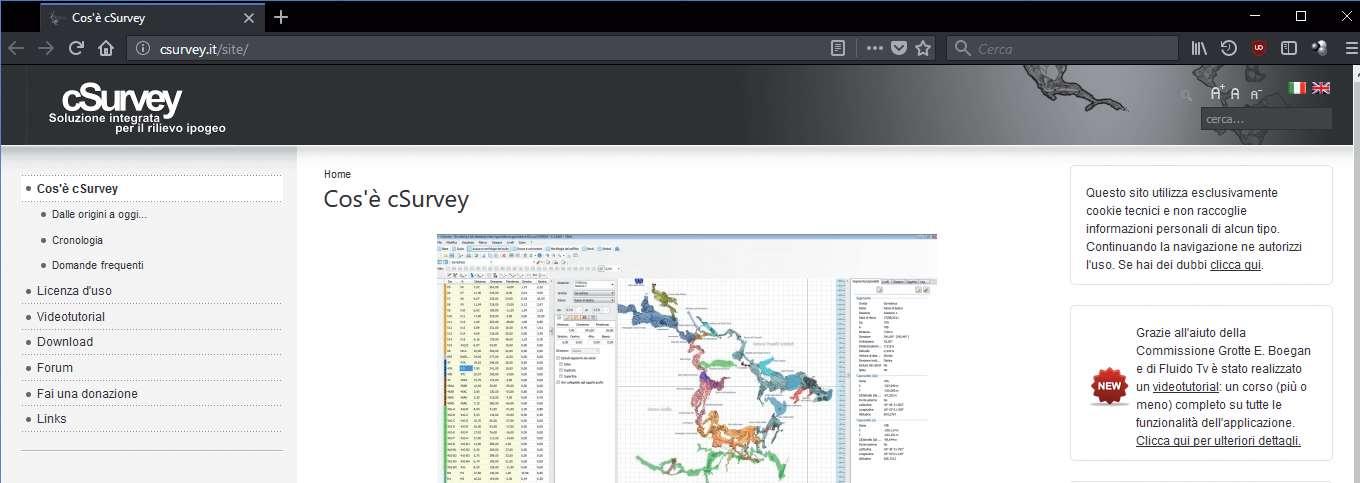Open the Library icon in toolbar

(x=1200, y=48)
